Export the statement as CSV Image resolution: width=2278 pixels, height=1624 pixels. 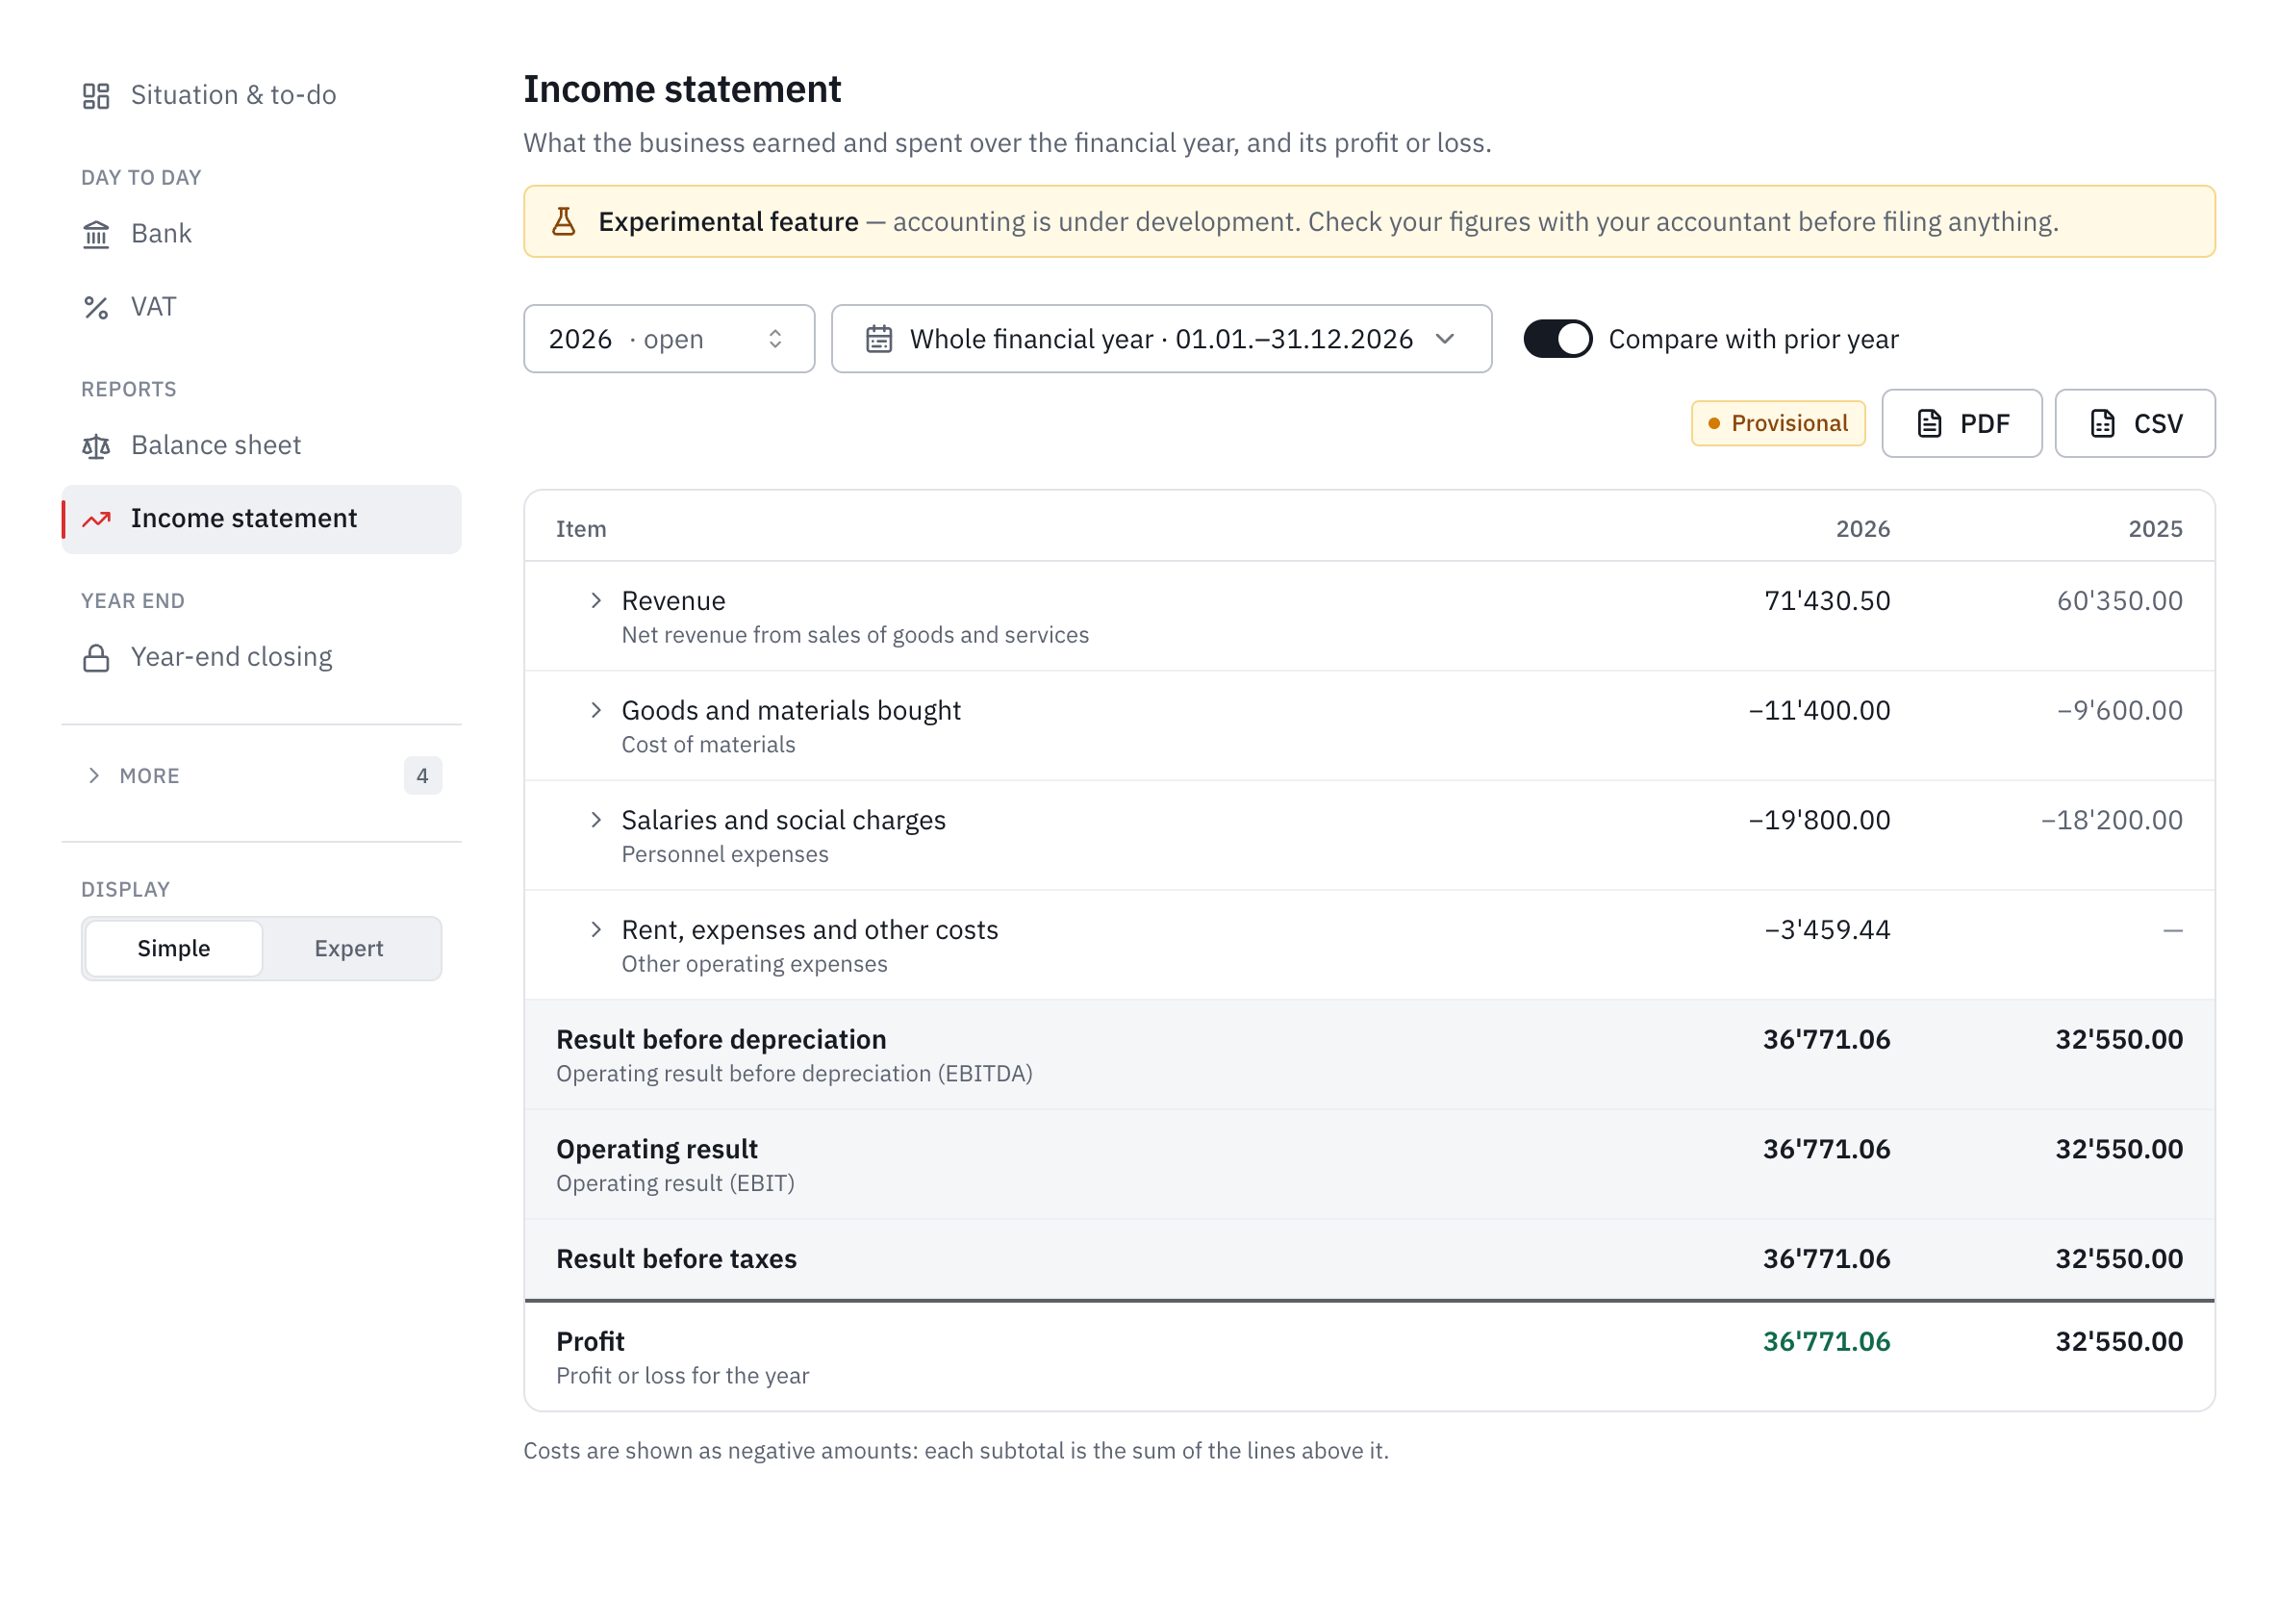[2135, 424]
